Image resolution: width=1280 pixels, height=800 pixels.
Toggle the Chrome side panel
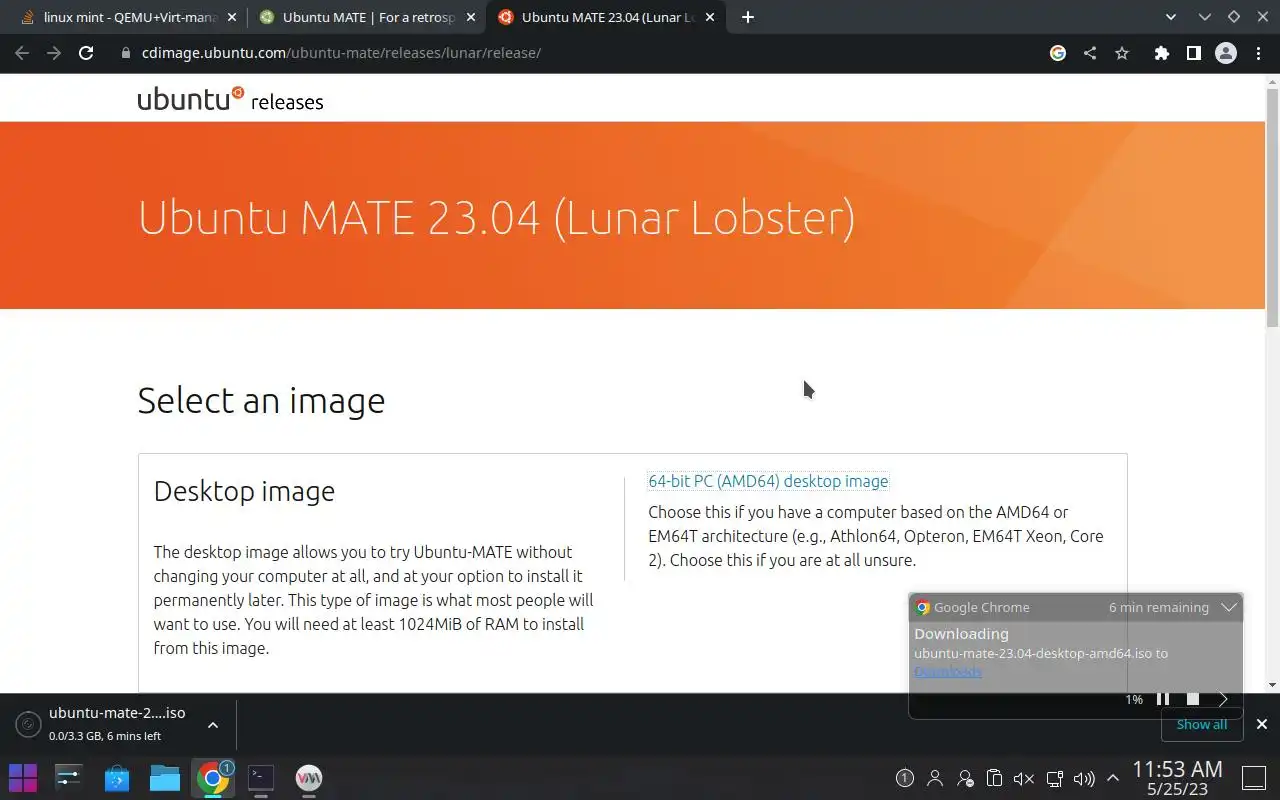[x=1193, y=53]
